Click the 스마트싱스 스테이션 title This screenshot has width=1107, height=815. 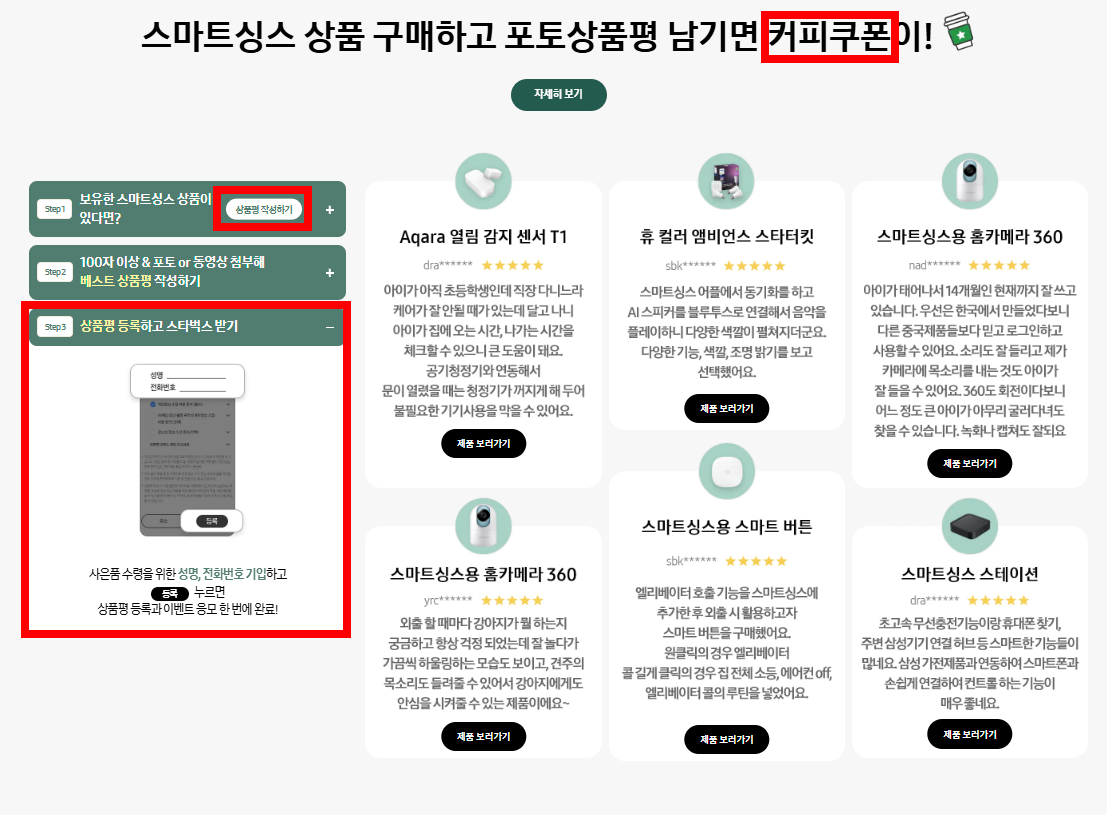(x=970, y=574)
